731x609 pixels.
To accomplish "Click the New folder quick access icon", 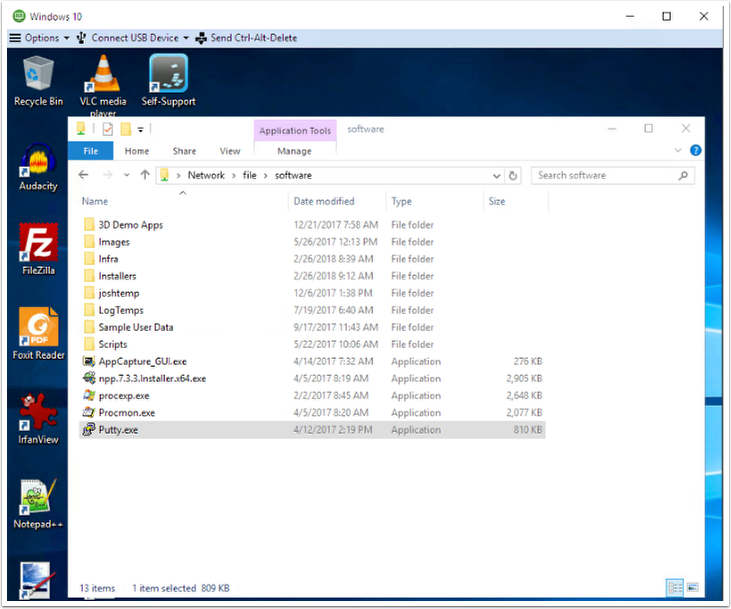I will point(126,129).
